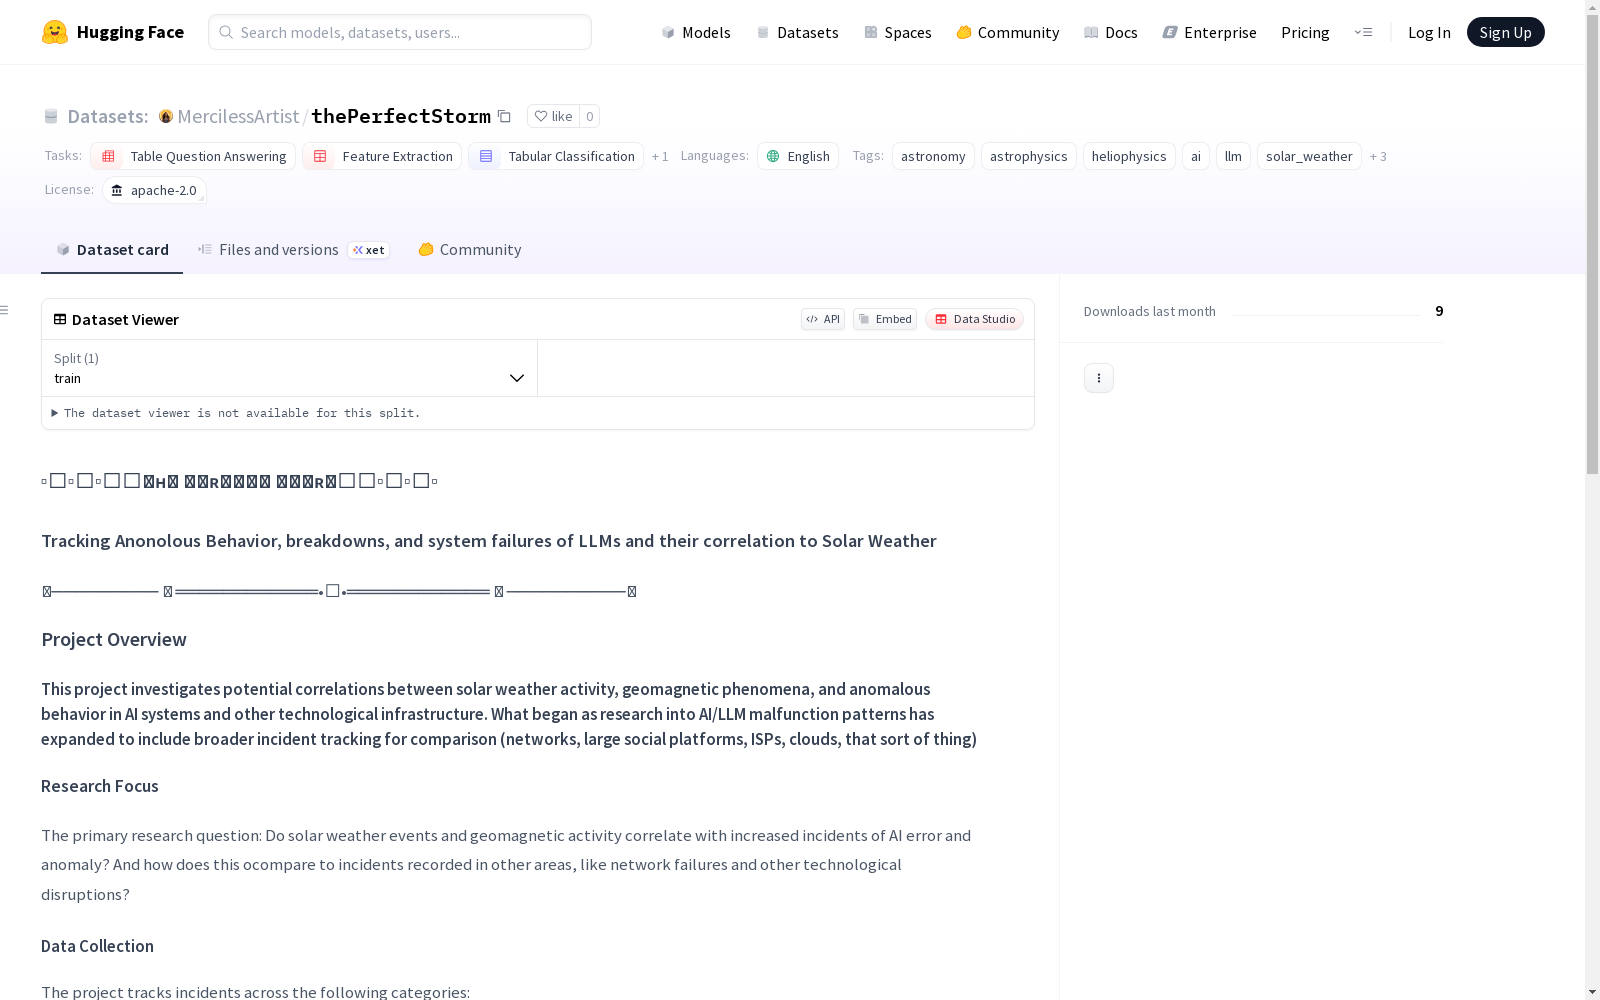This screenshot has width=1600, height=1000.
Task: Click the Research Focus heading
Action: tap(100, 786)
